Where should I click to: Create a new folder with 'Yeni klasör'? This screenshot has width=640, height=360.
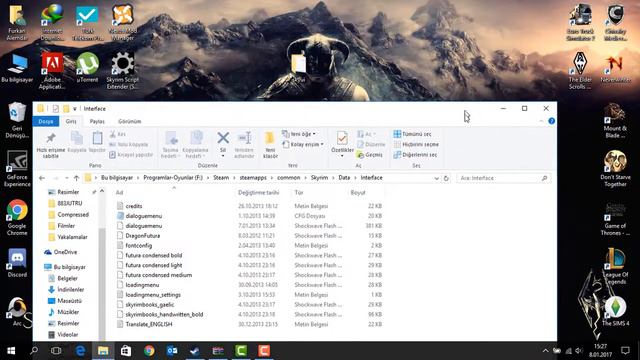pyautogui.click(x=270, y=145)
